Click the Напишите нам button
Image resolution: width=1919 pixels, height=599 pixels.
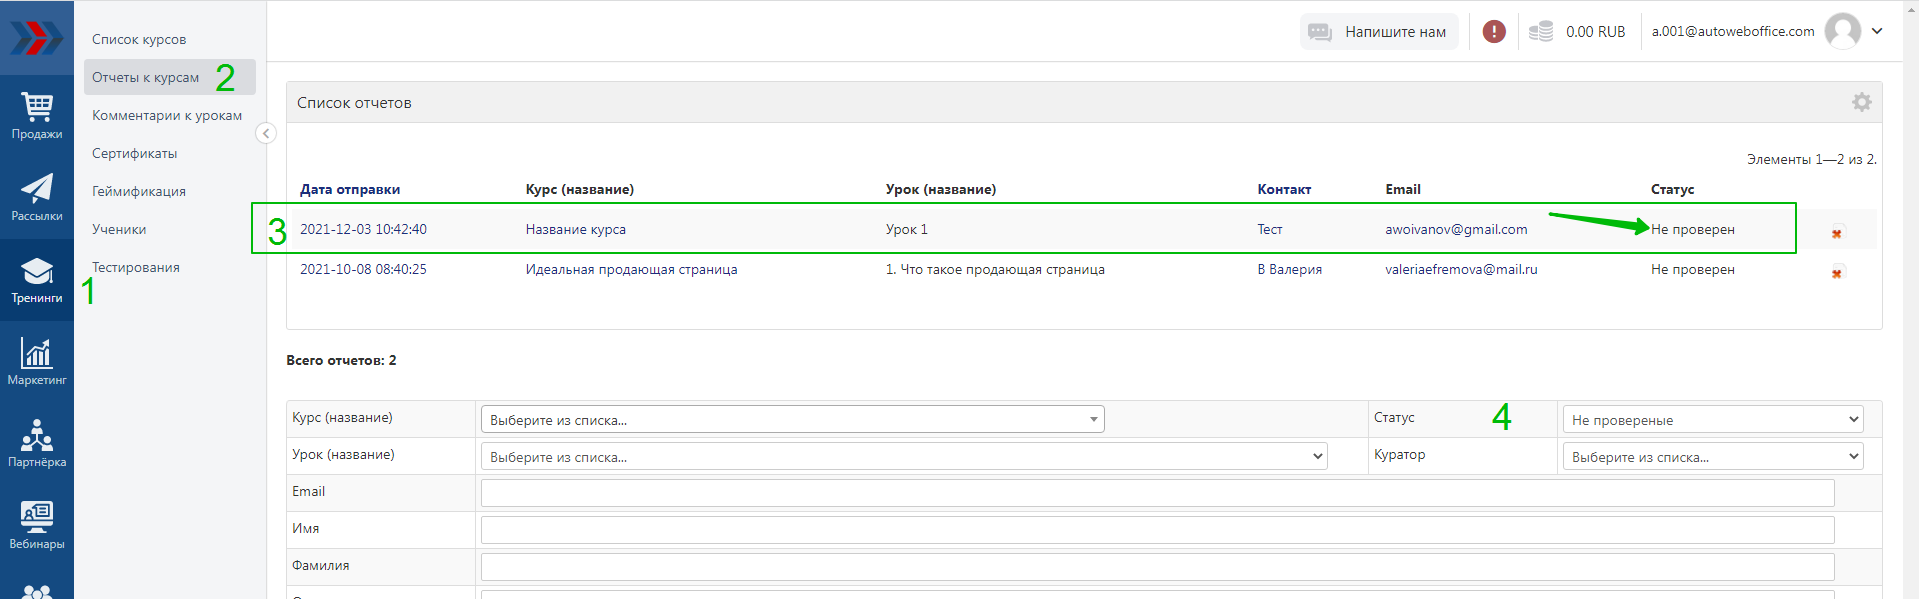click(x=1379, y=32)
